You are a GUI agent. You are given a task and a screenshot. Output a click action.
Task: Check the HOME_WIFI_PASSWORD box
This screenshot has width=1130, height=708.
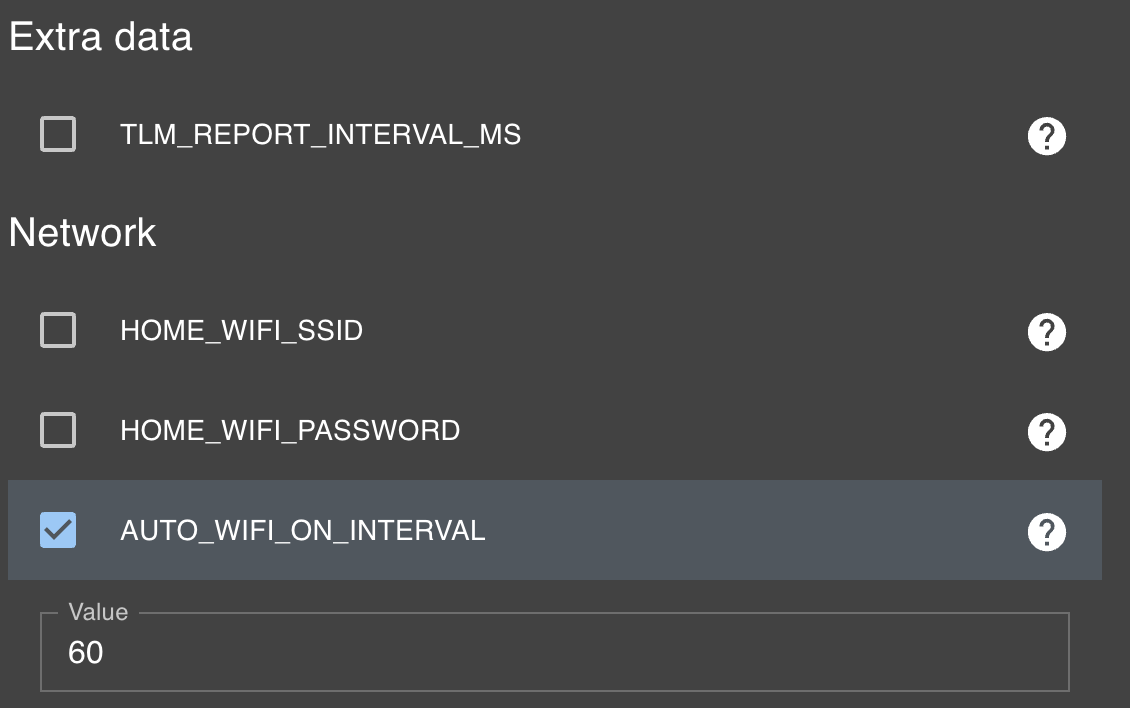(x=58, y=430)
